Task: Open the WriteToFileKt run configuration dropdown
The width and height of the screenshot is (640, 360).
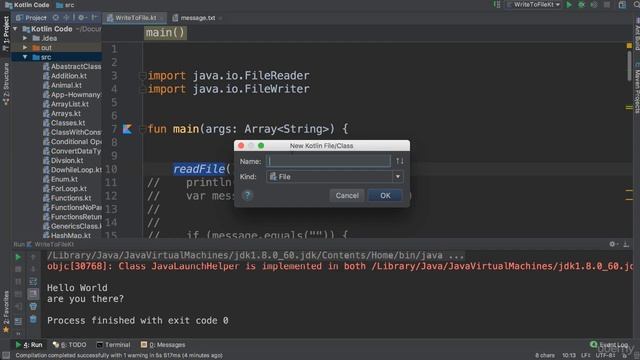Action: point(533,5)
